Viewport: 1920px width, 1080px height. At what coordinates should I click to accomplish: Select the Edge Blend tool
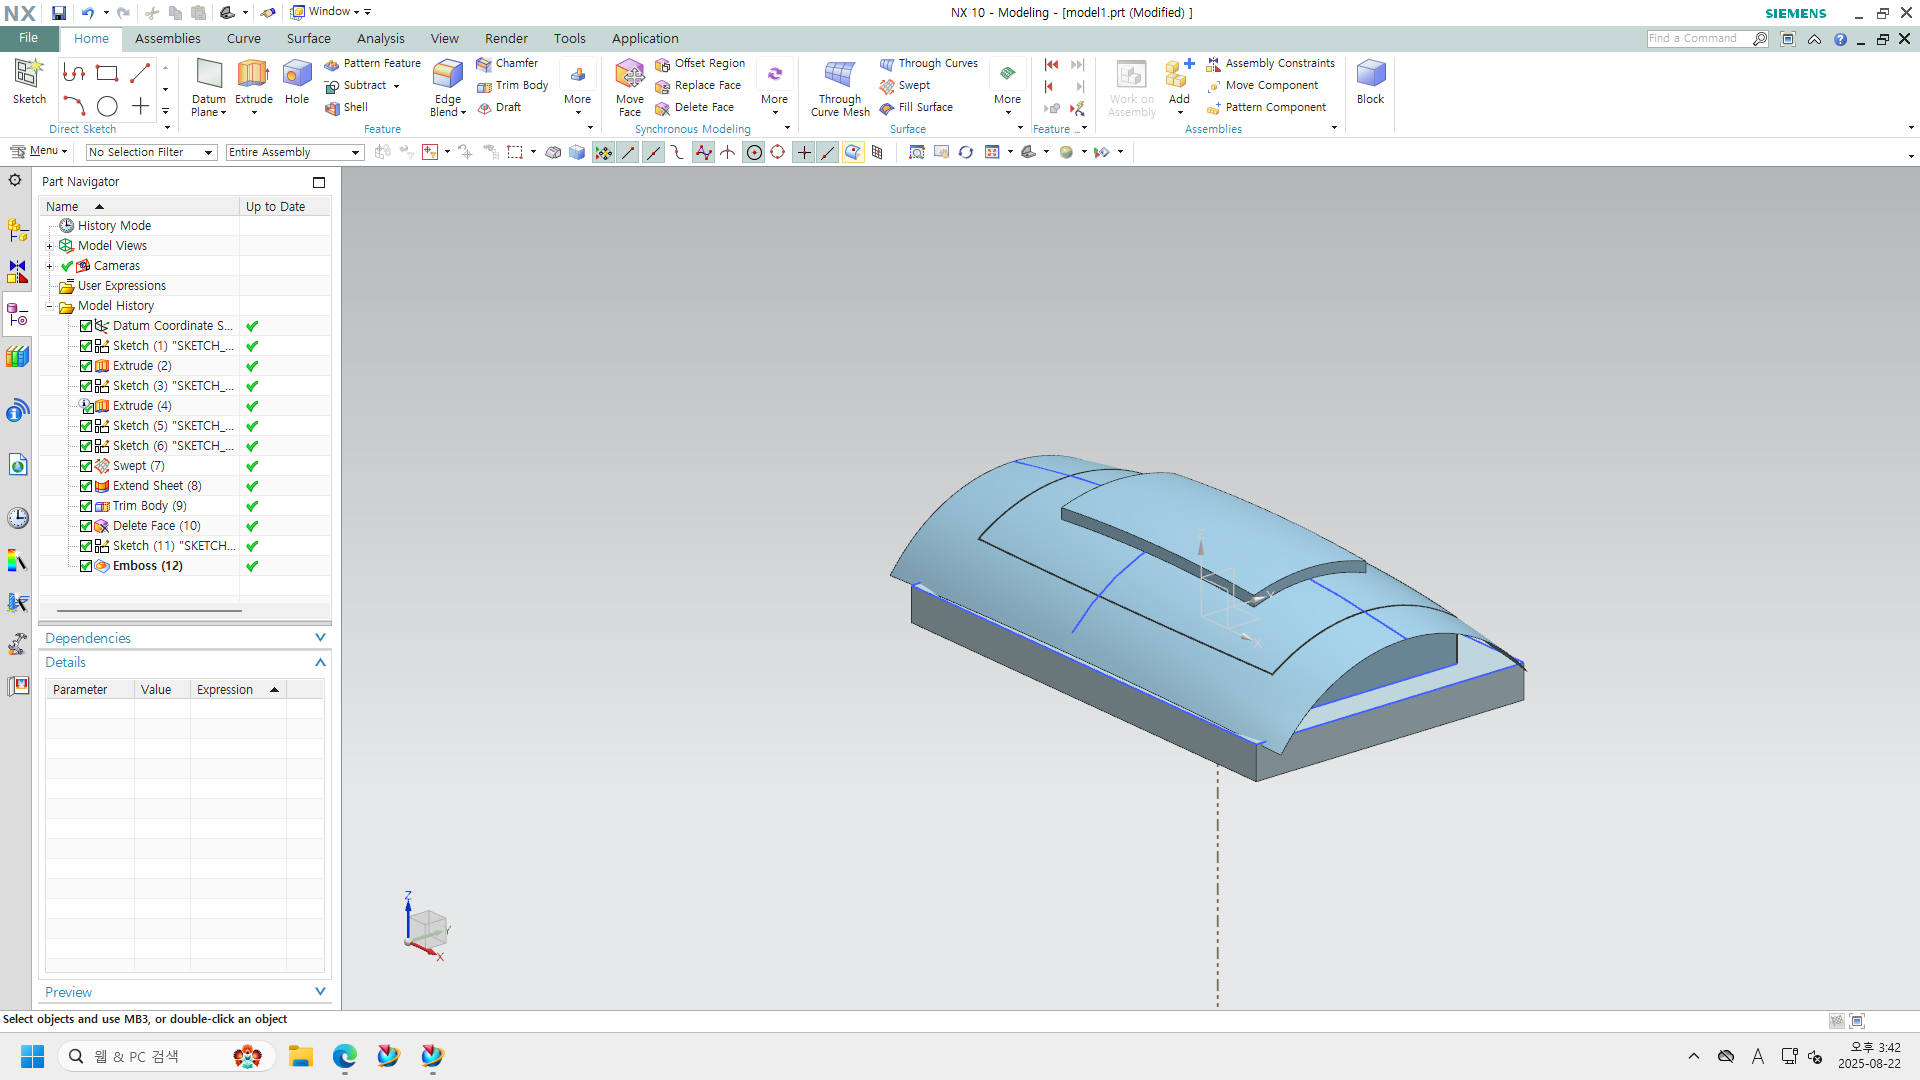pos(447,75)
